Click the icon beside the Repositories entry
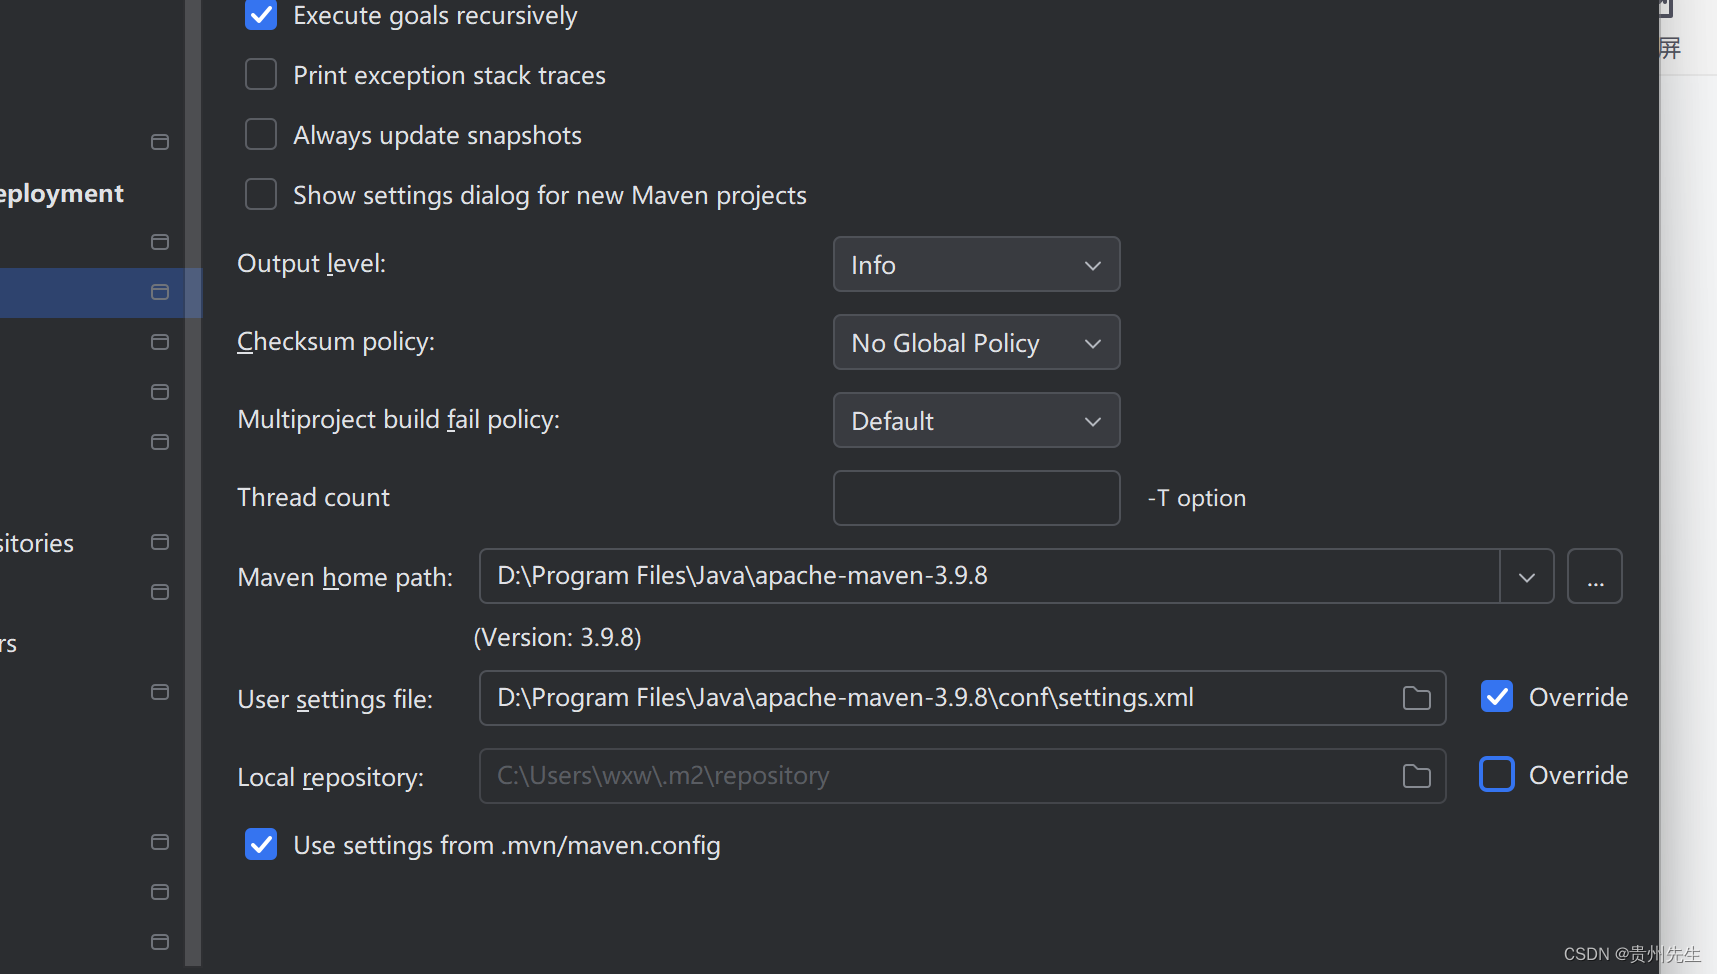The height and width of the screenshot is (974, 1717). [x=159, y=542]
